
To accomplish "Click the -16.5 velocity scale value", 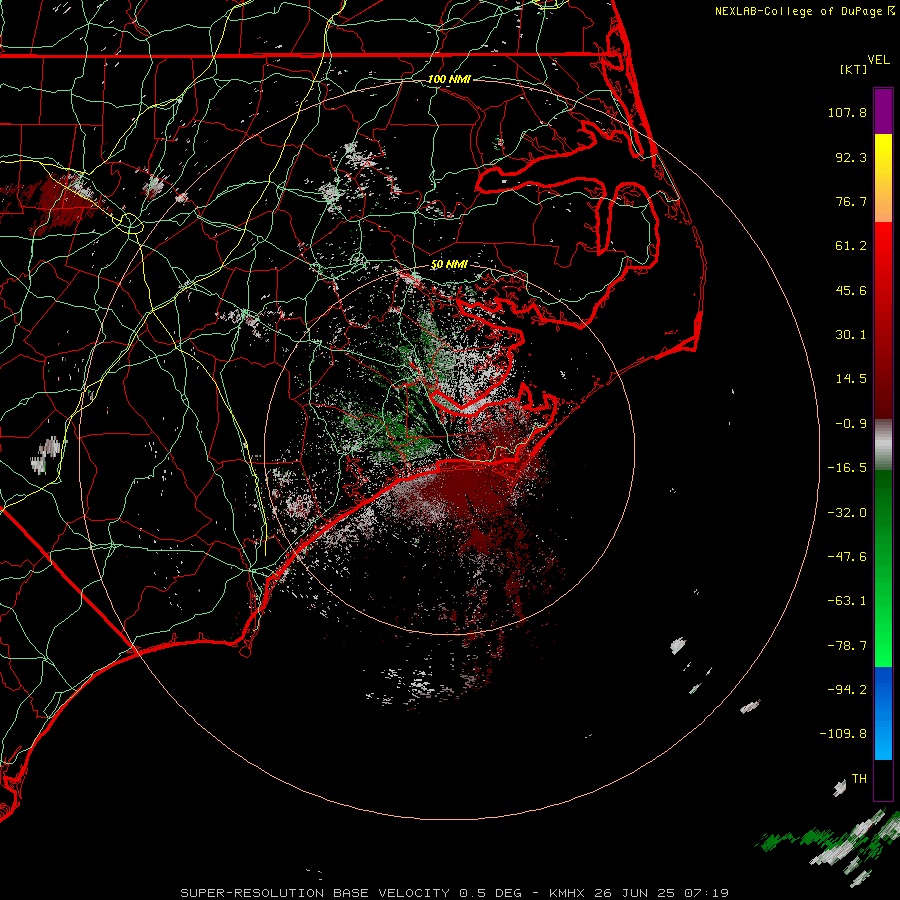I will pyautogui.click(x=847, y=468).
